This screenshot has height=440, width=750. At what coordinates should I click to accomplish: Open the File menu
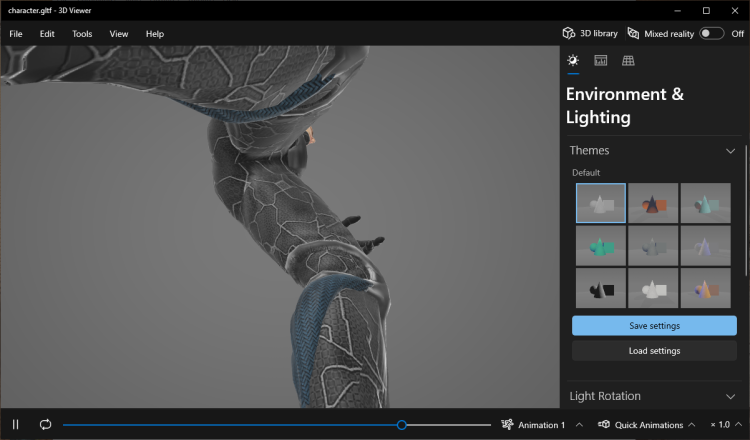click(x=16, y=34)
